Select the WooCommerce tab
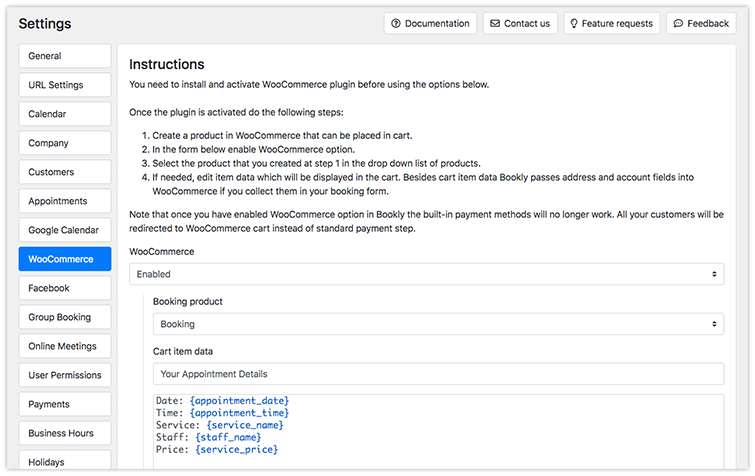This screenshot has height=476, width=755. pyautogui.click(x=65, y=259)
